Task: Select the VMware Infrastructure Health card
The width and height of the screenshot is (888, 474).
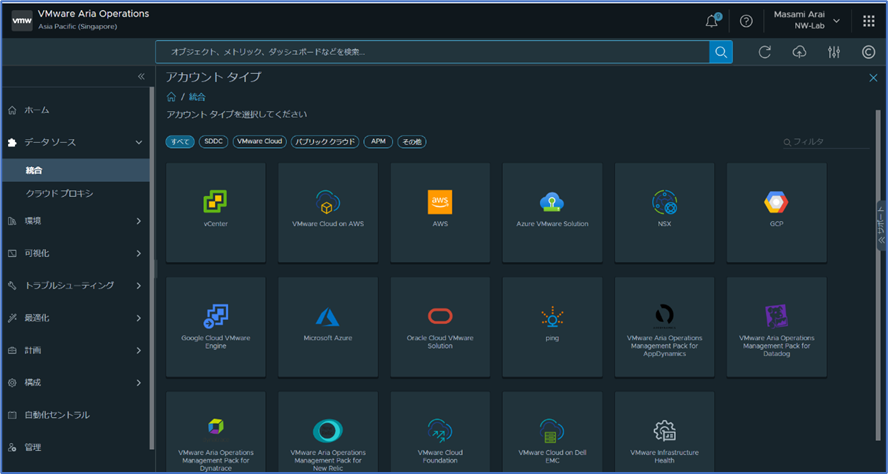Action: [x=664, y=433]
